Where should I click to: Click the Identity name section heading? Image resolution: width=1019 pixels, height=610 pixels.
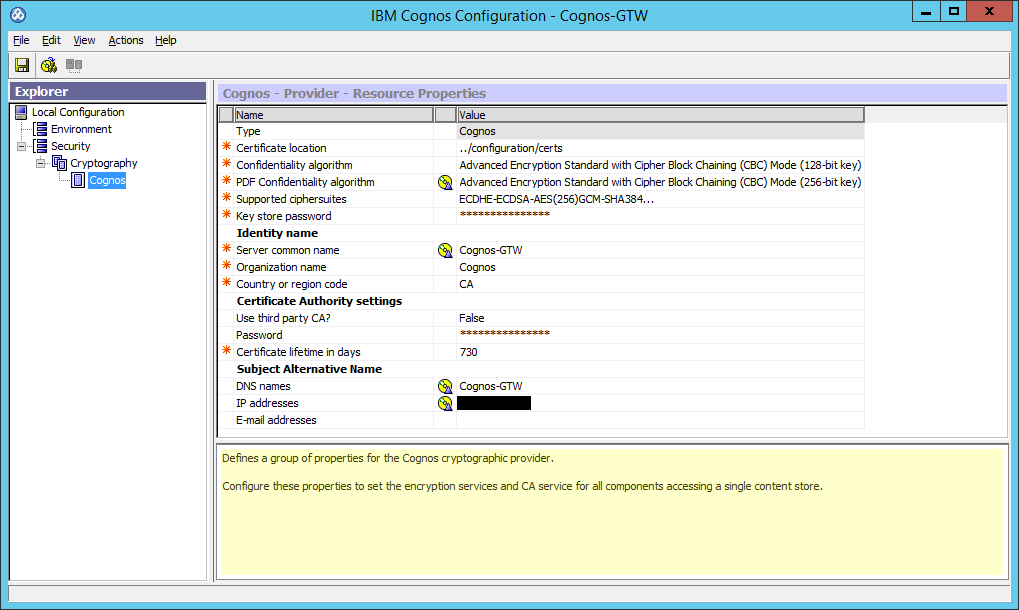click(x=277, y=233)
